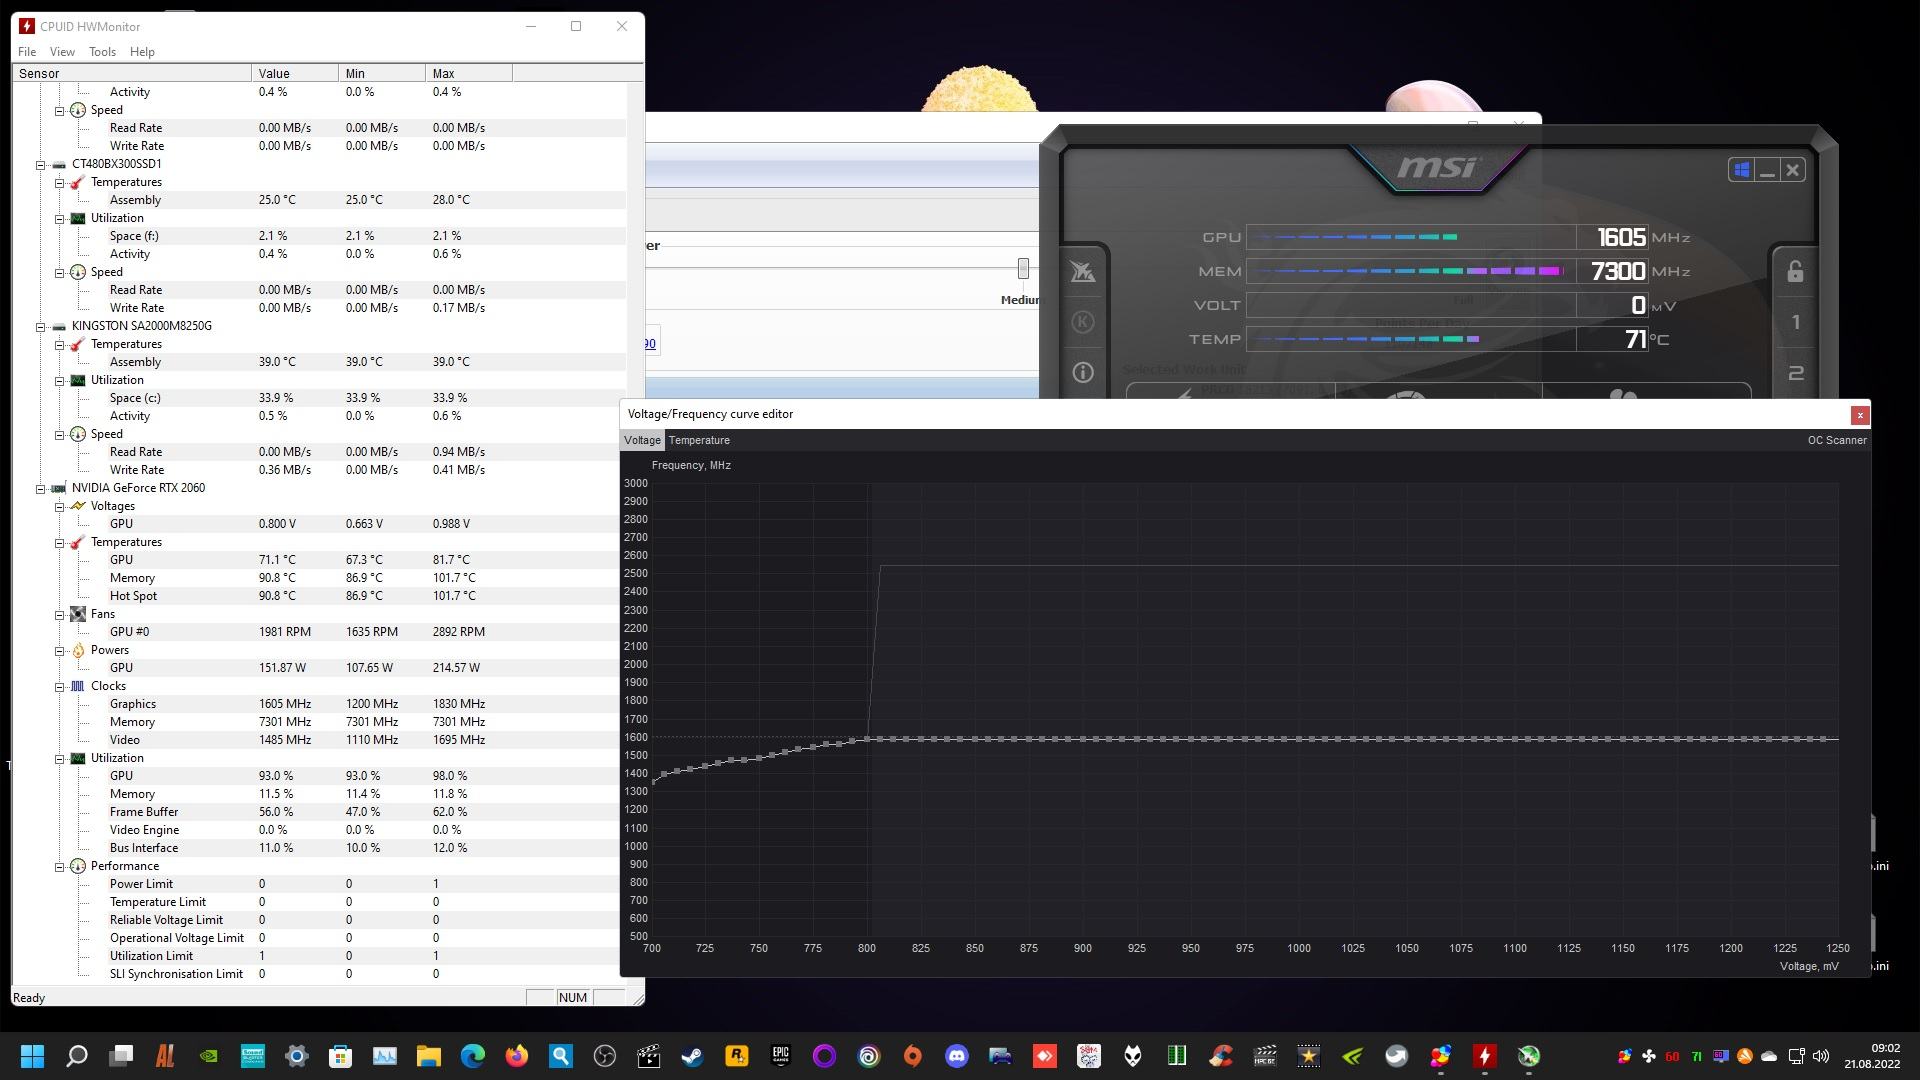Click the MEM clock bar in Afterburner

click(1411, 271)
